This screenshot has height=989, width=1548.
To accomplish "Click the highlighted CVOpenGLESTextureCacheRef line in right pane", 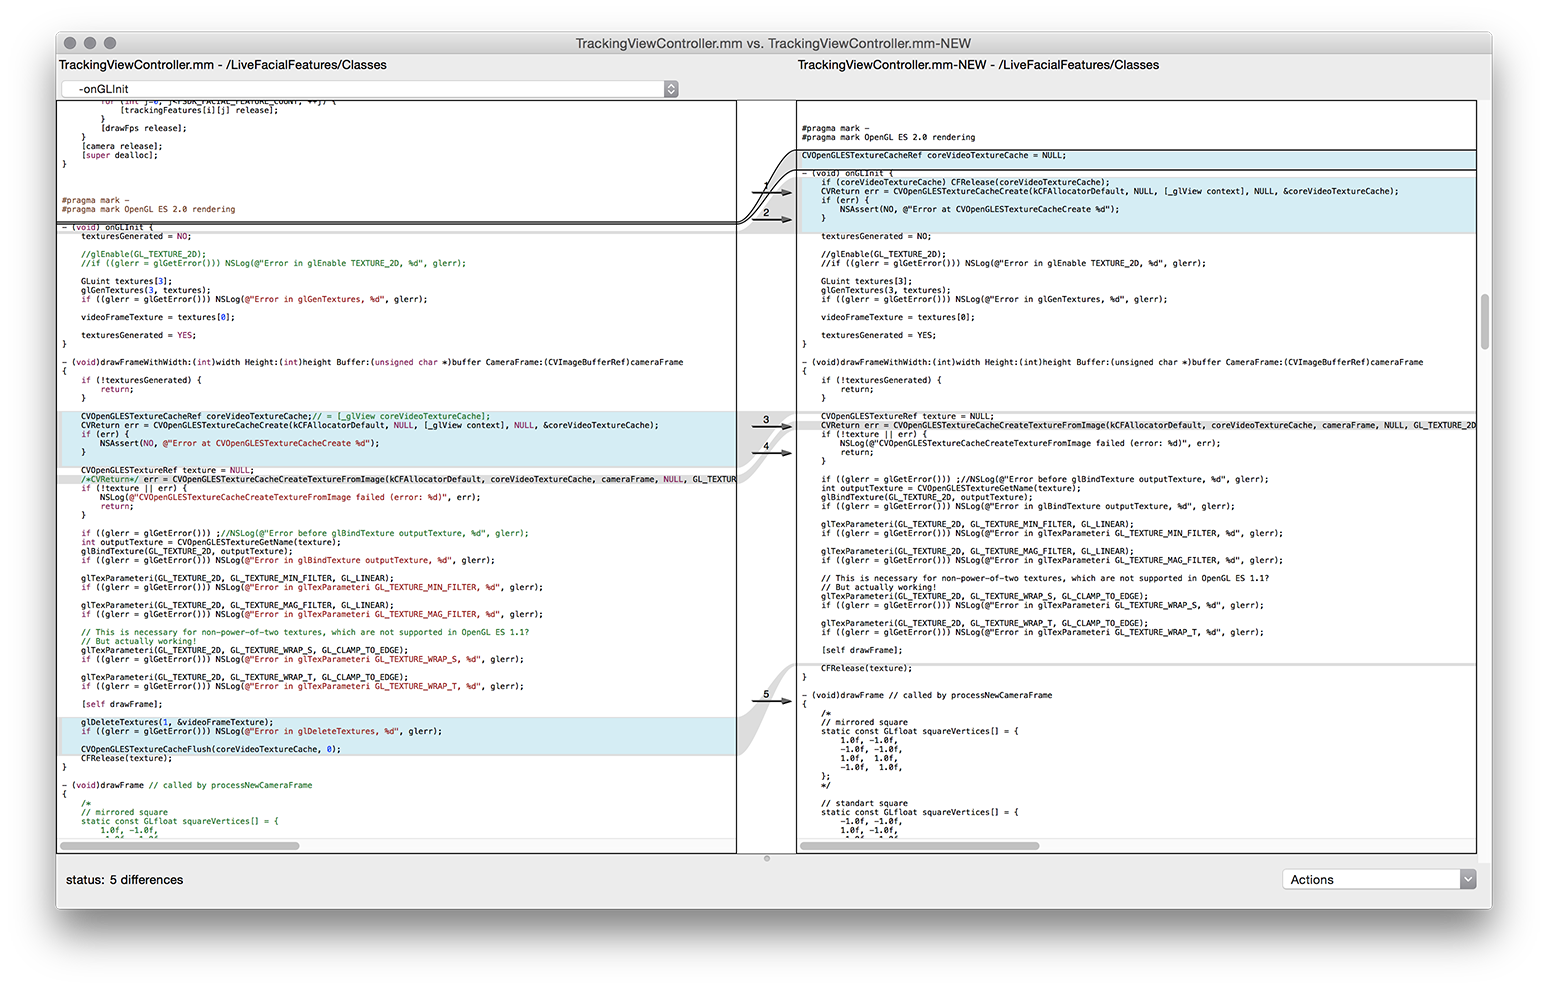I will pos(934,156).
